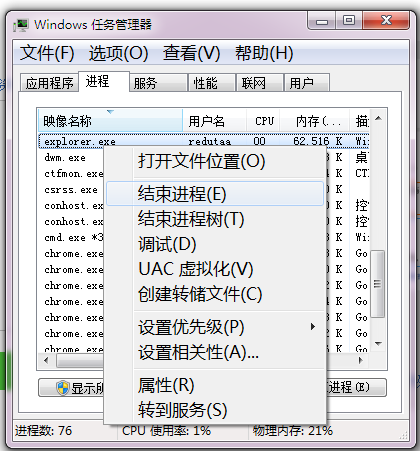The width and height of the screenshot is (420, 451).
Task: Switch to the 服务 tab
Action: 158,83
